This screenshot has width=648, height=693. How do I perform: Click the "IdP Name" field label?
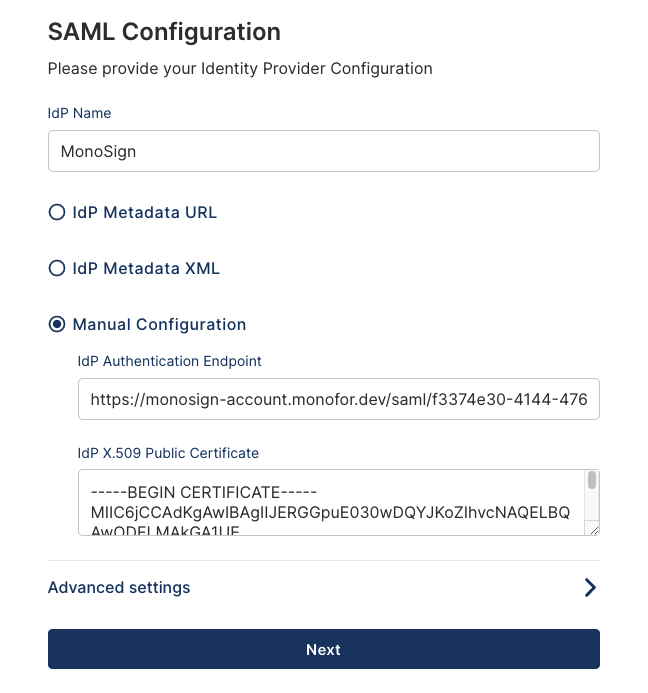pos(79,113)
